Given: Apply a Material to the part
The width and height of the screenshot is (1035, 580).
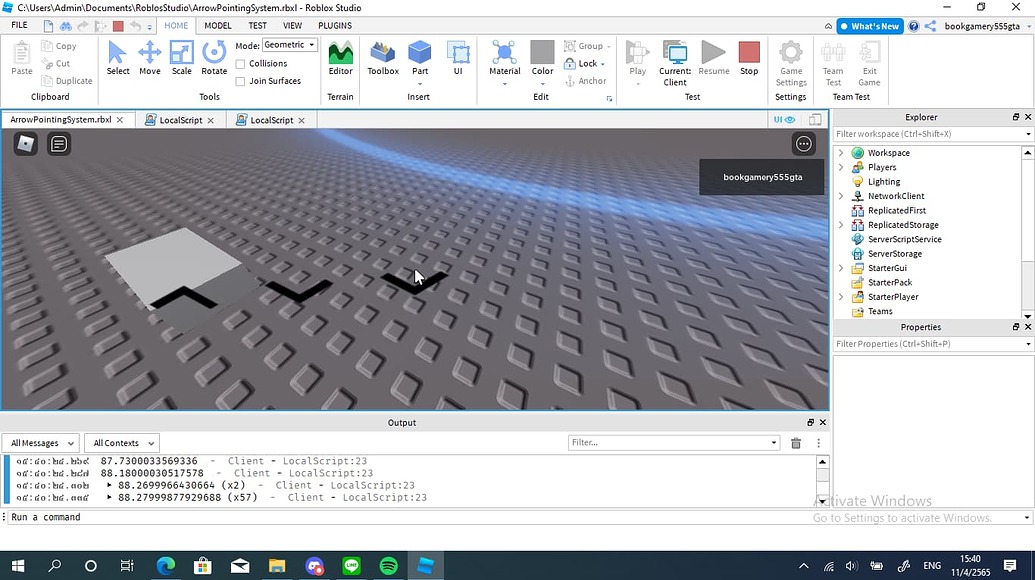Looking at the screenshot, I should (x=504, y=62).
